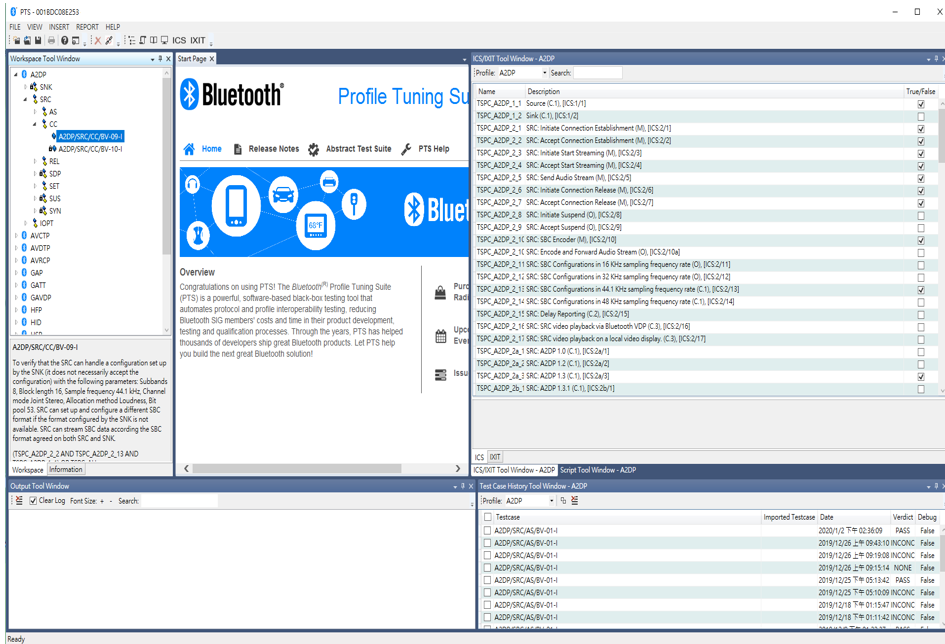945x644 pixels.
Task: Toggle checkbox for TSPC_A2DP_2_8 Initiate Suspend
Action: pos(921,215)
